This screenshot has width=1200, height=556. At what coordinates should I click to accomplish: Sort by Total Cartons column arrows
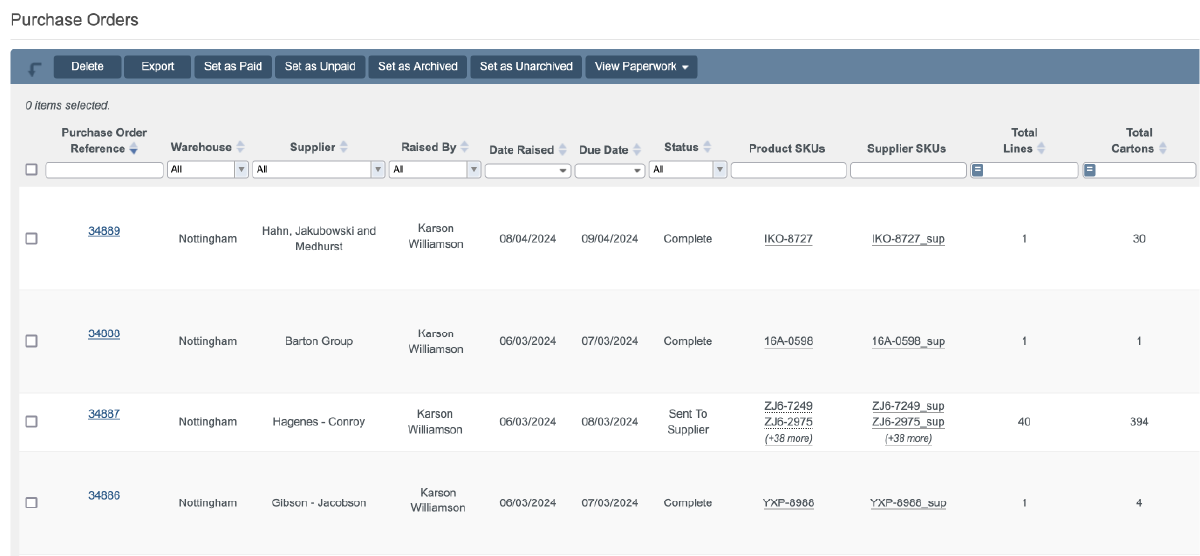tap(1163, 148)
